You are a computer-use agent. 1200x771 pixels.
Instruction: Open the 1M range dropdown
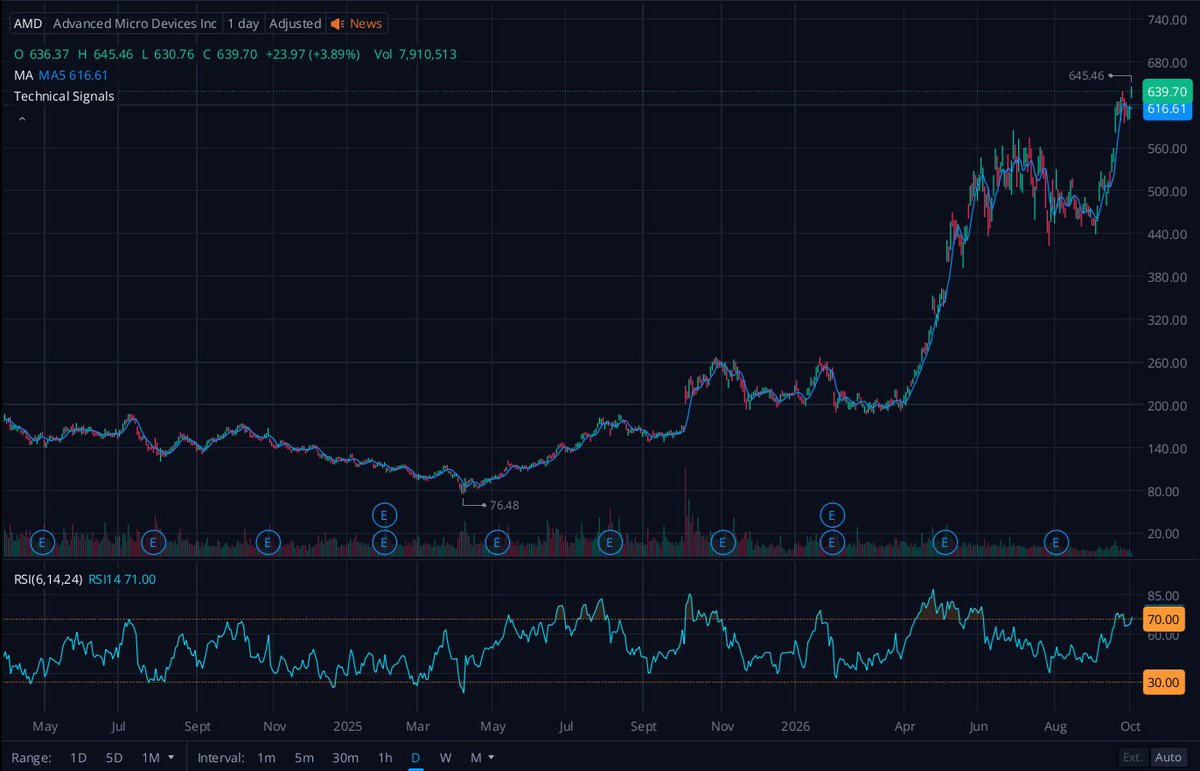tap(157, 758)
